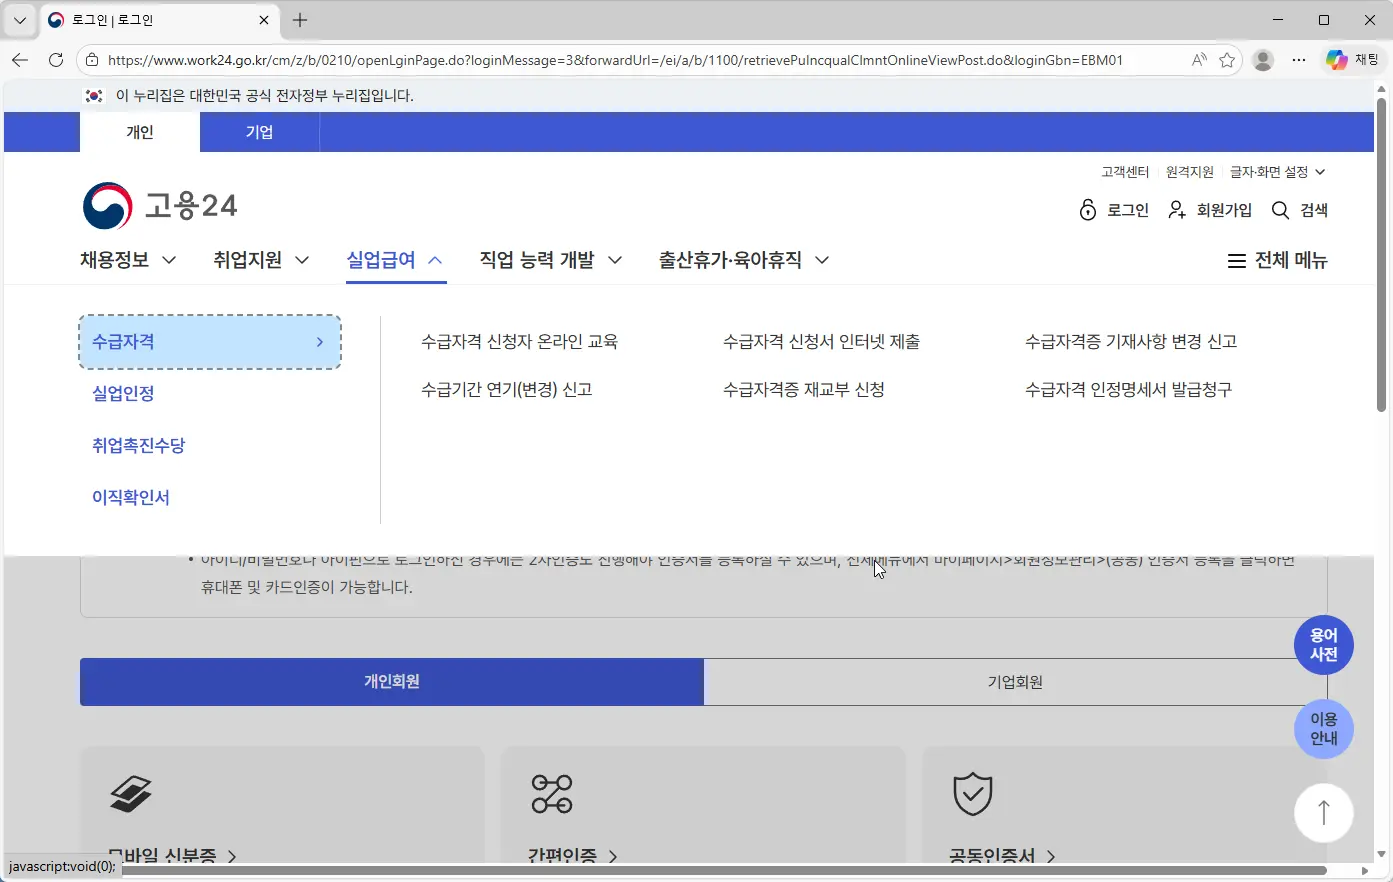Open 수급자격 신청서 인터넷 제출 link
The image size is (1393, 882).
pyautogui.click(x=818, y=341)
